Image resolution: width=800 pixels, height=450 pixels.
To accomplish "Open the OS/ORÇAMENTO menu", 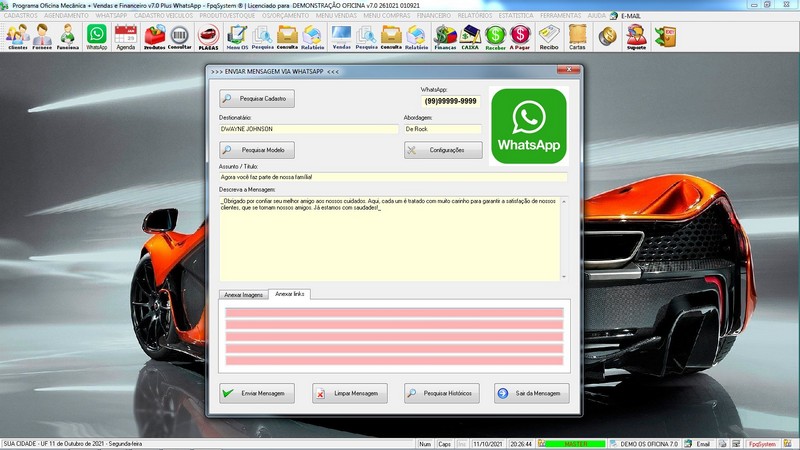I will [x=285, y=16].
